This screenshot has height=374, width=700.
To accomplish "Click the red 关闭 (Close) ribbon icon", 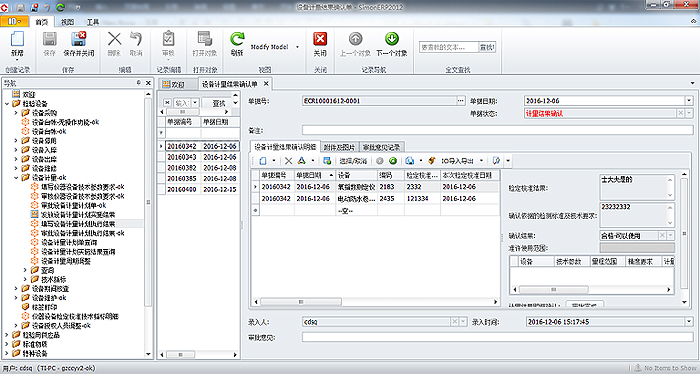I will [x=320, y=39].
